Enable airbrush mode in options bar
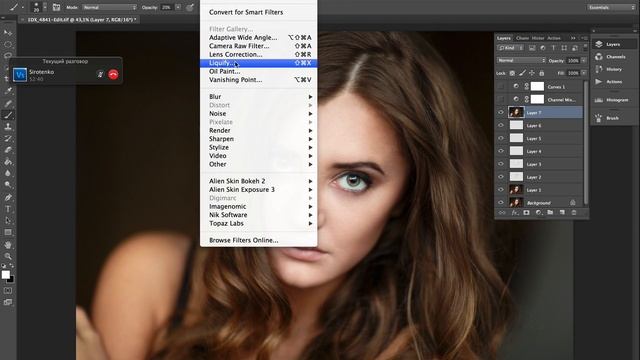This screenshot has height=360, width=640. (x=190, y=7)
